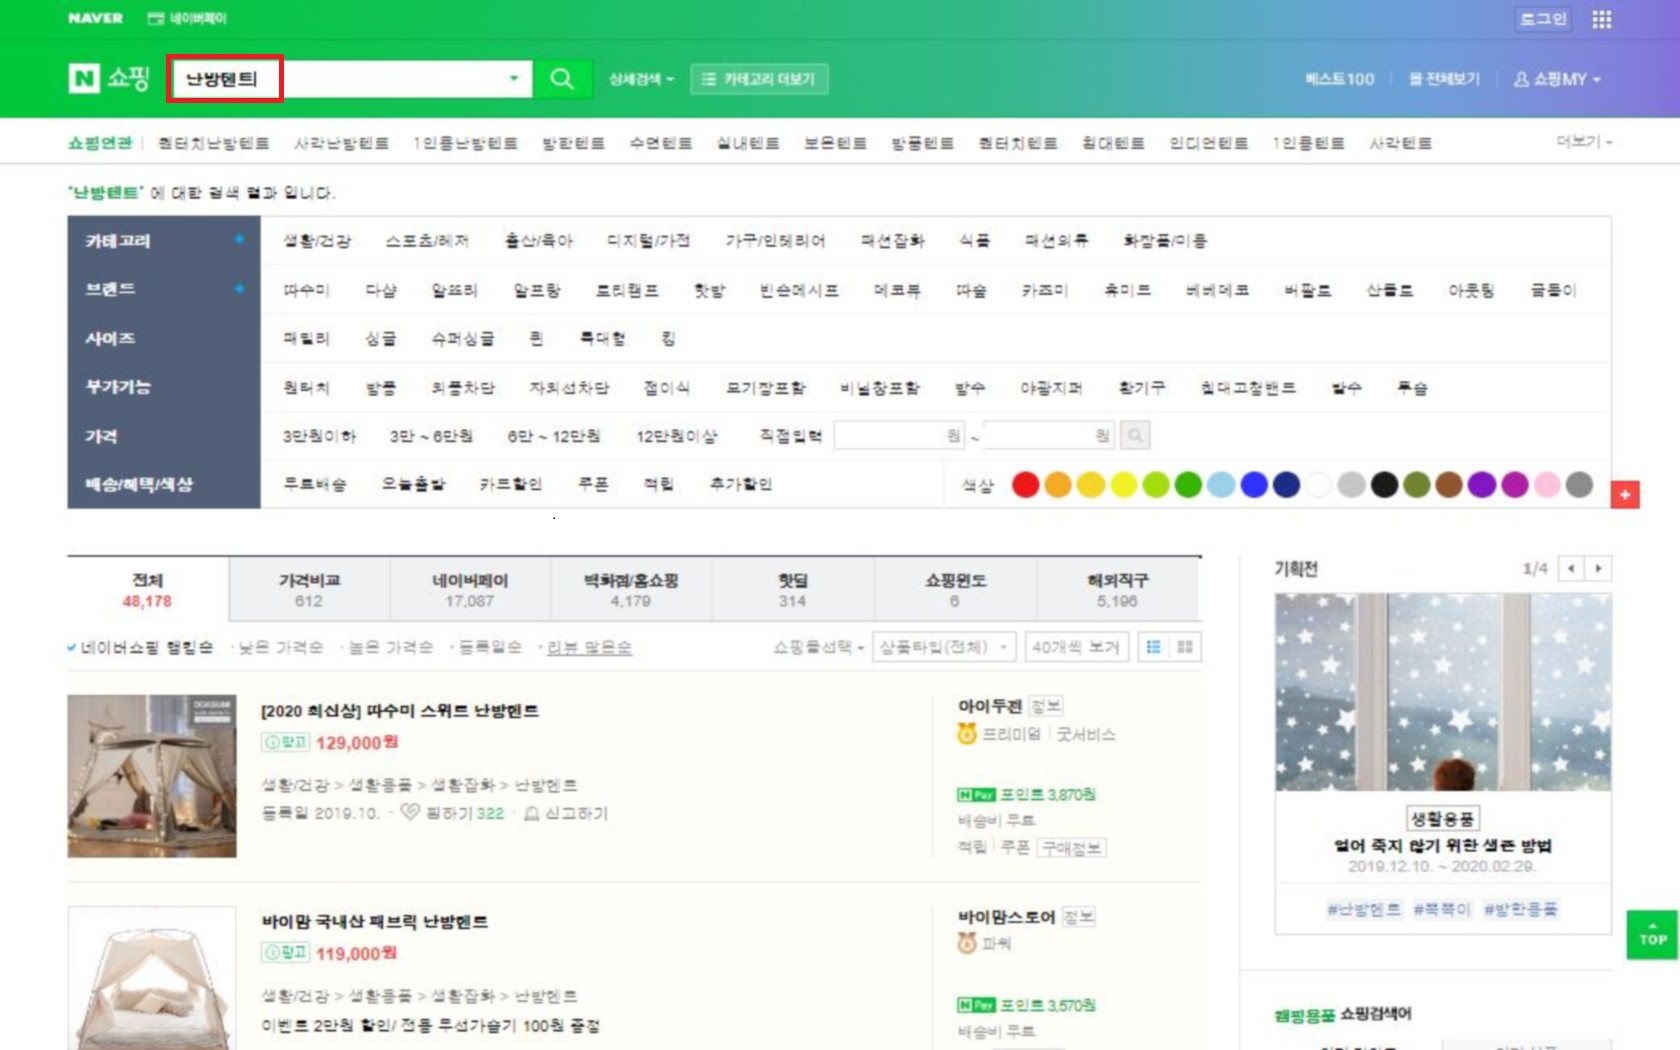Open the 쇼핑몰선택 dropdown

click(818, 647)
